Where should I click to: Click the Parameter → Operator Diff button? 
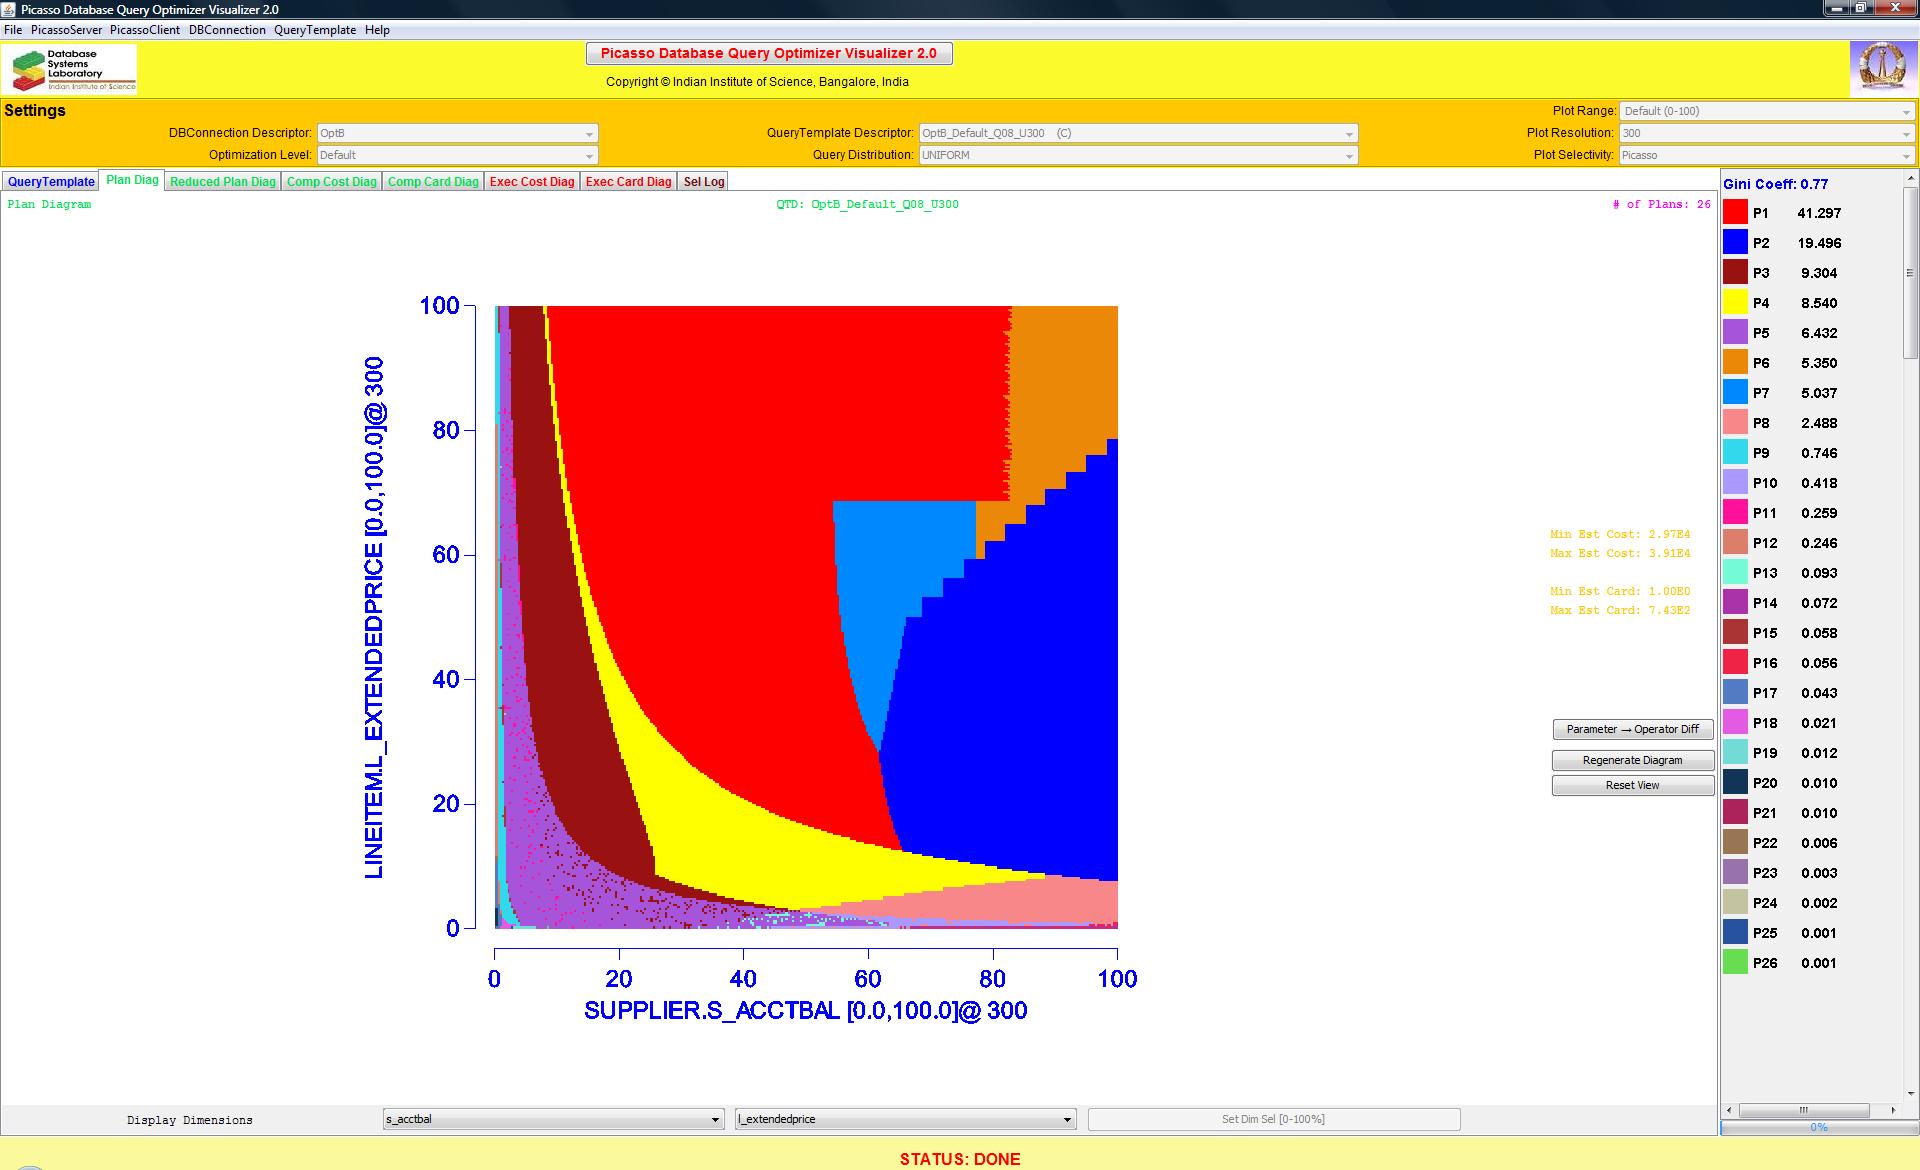pos(1632,729)
